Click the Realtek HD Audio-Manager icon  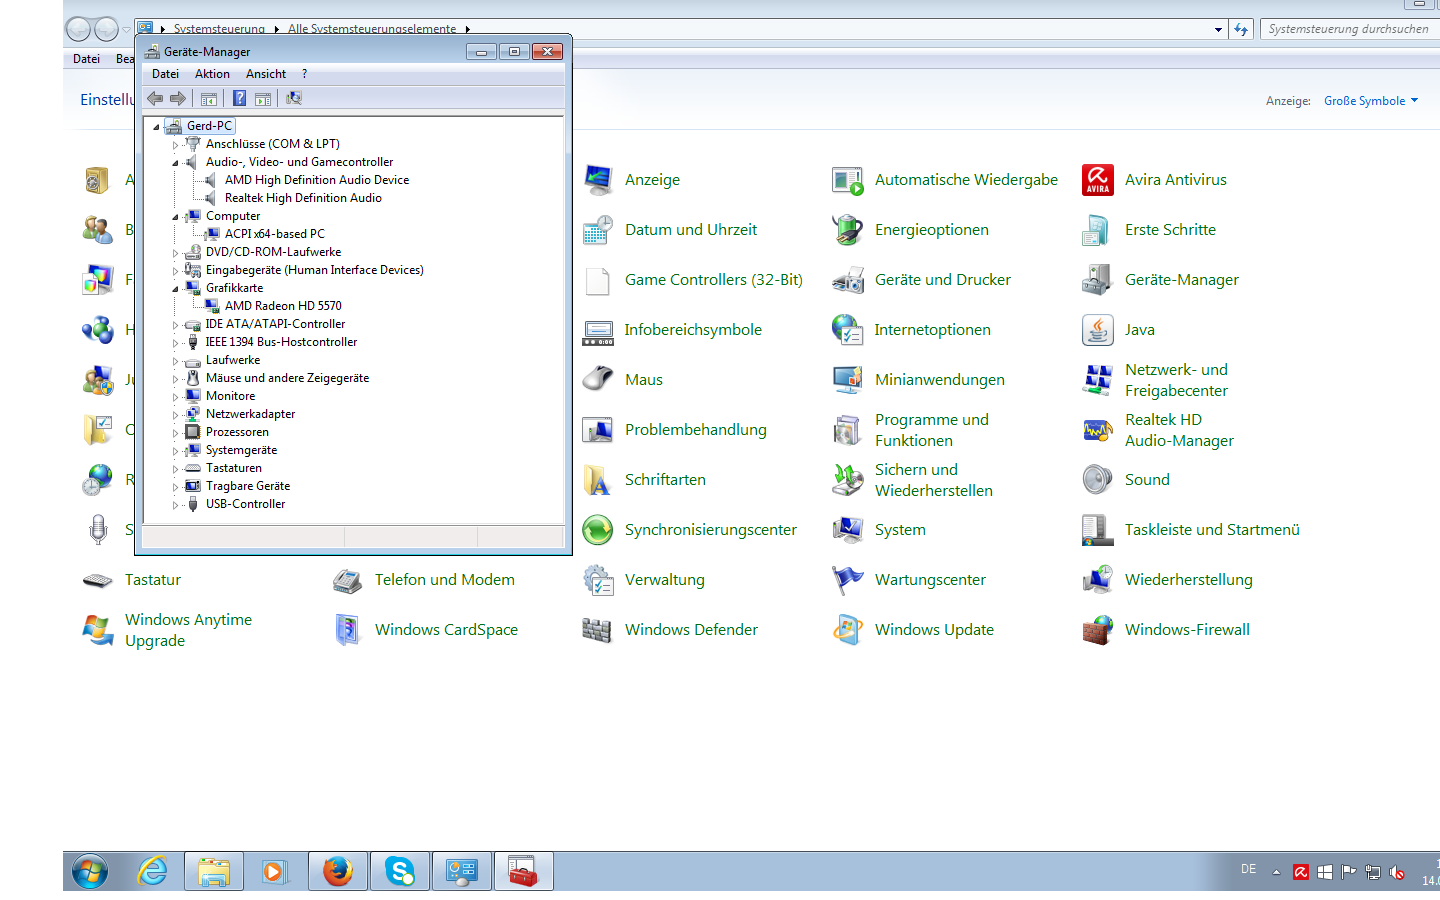coord(1098,430)
